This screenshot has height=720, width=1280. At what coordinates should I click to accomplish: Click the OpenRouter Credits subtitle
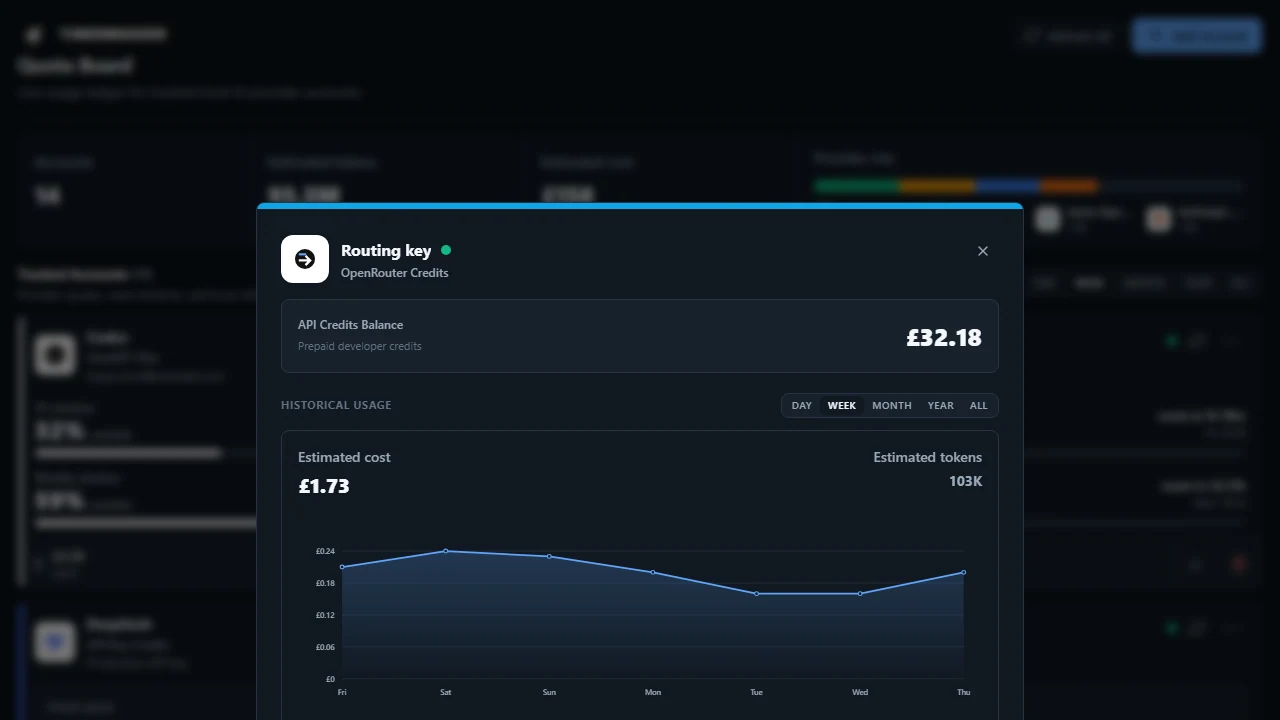[x=395, y=273]
